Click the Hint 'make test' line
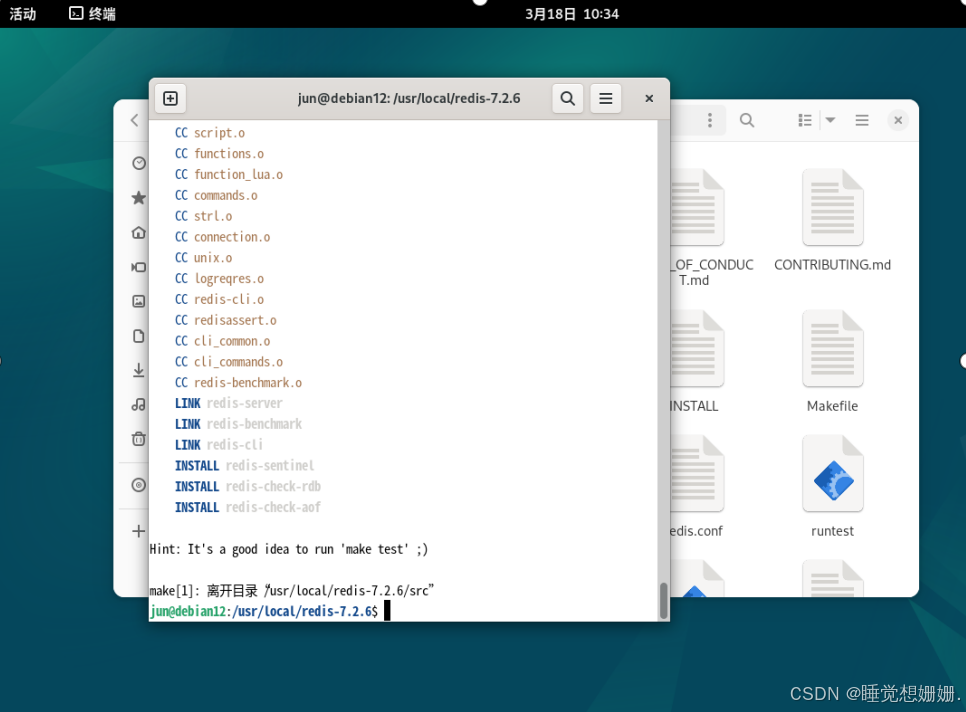Screen dimensions: 966x712 coord(289,549)
